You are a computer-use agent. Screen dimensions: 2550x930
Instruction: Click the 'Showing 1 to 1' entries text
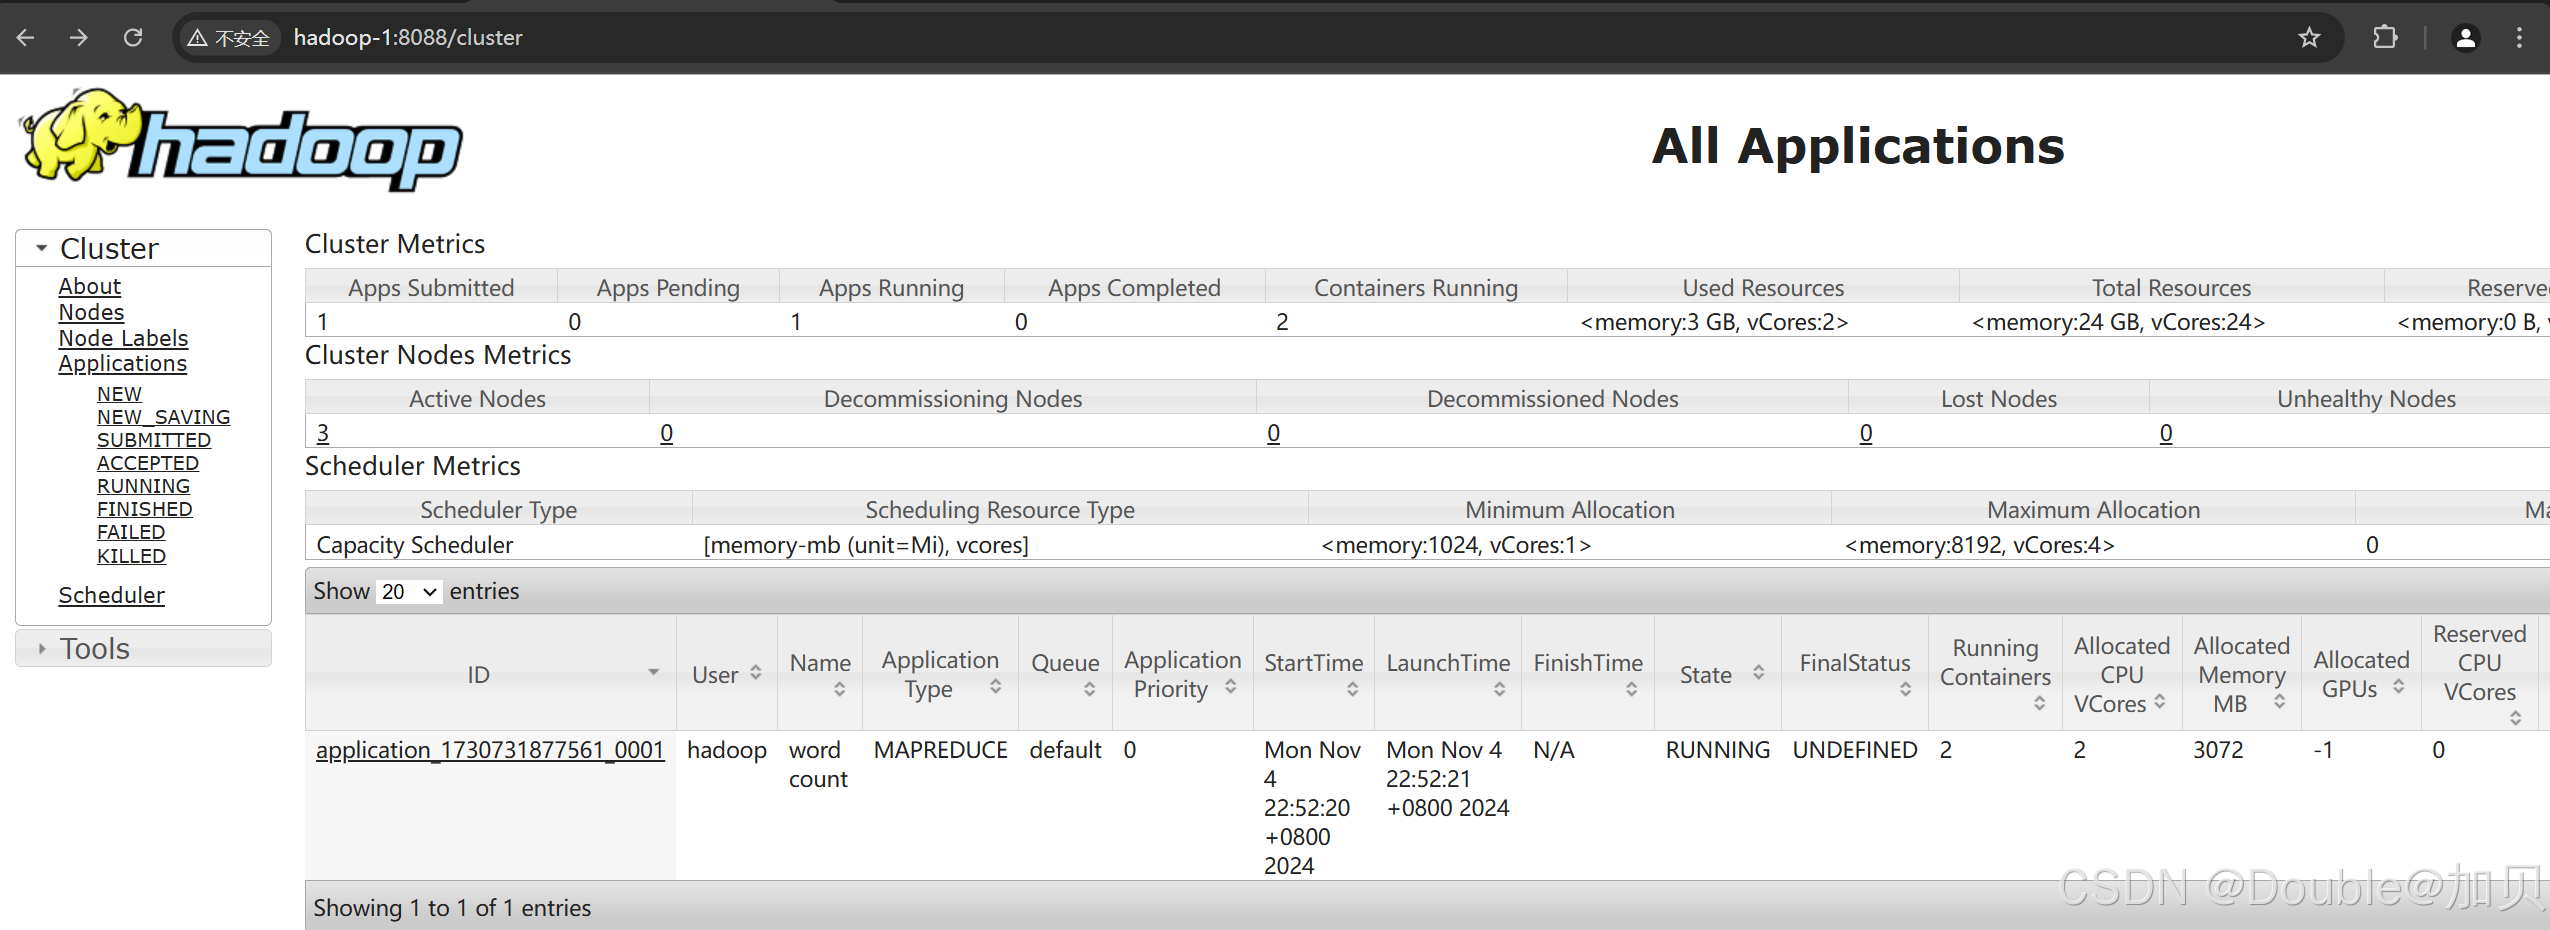click(452, 908)
